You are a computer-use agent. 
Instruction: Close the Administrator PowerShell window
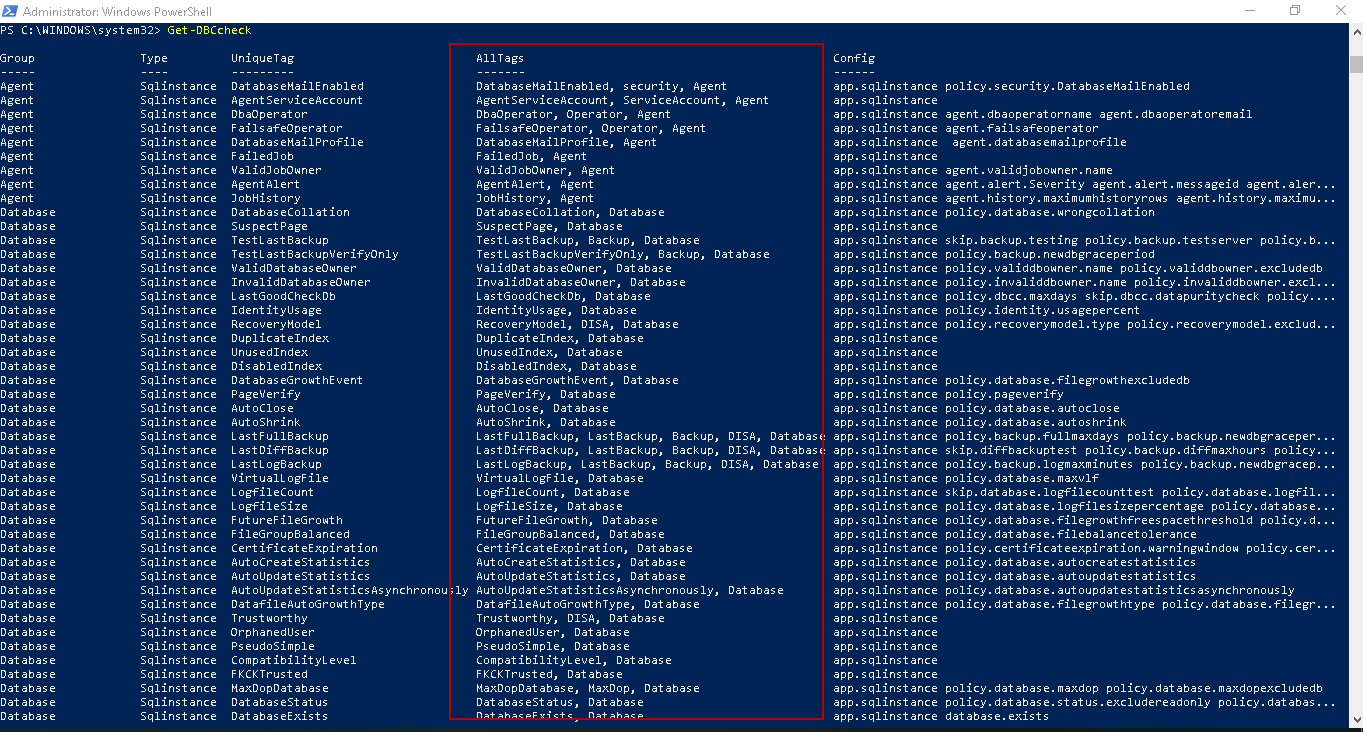pyautogui.click(x=1340, y=11)
